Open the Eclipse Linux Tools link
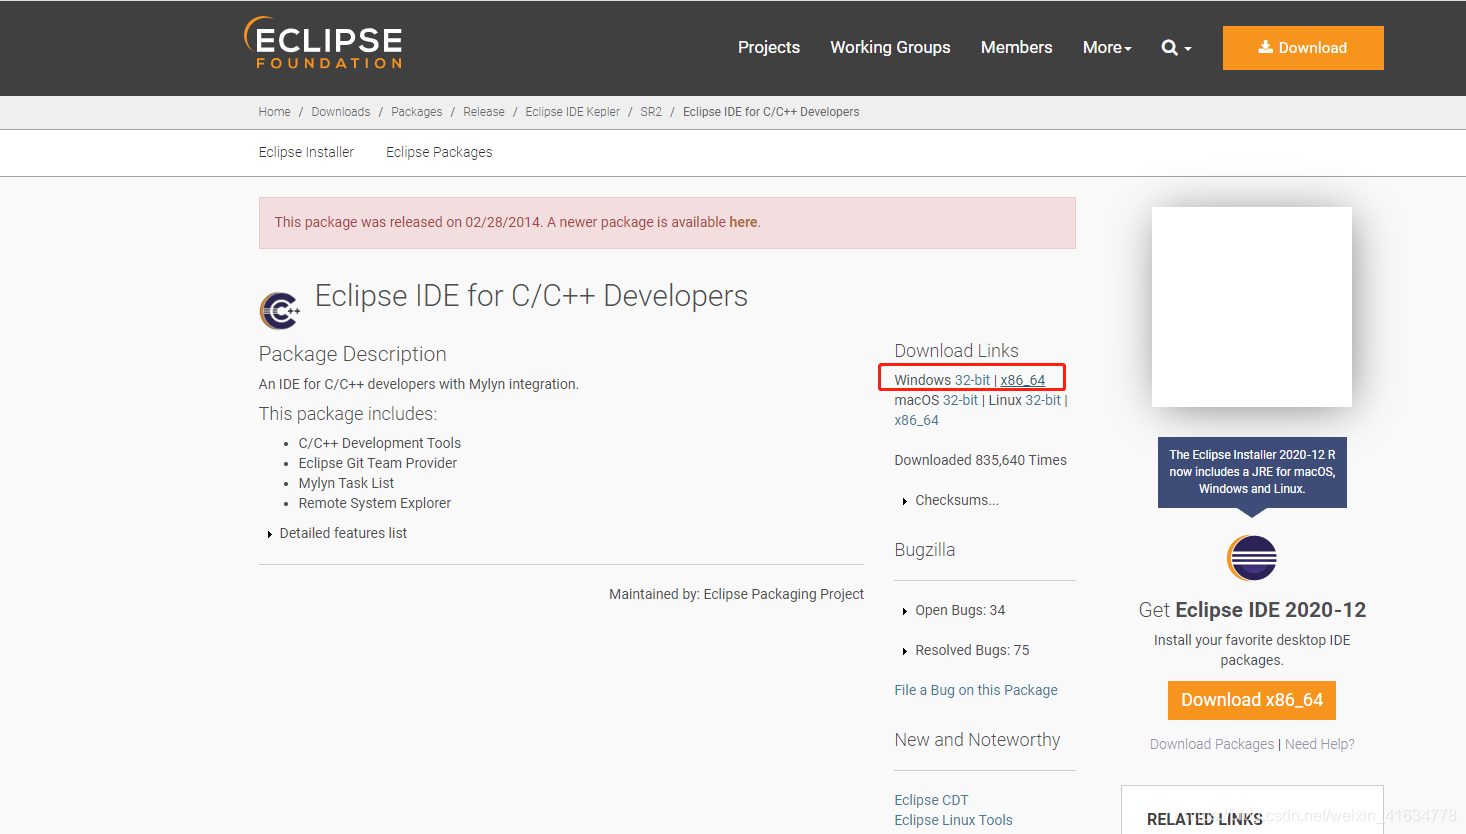 (953, 820)
